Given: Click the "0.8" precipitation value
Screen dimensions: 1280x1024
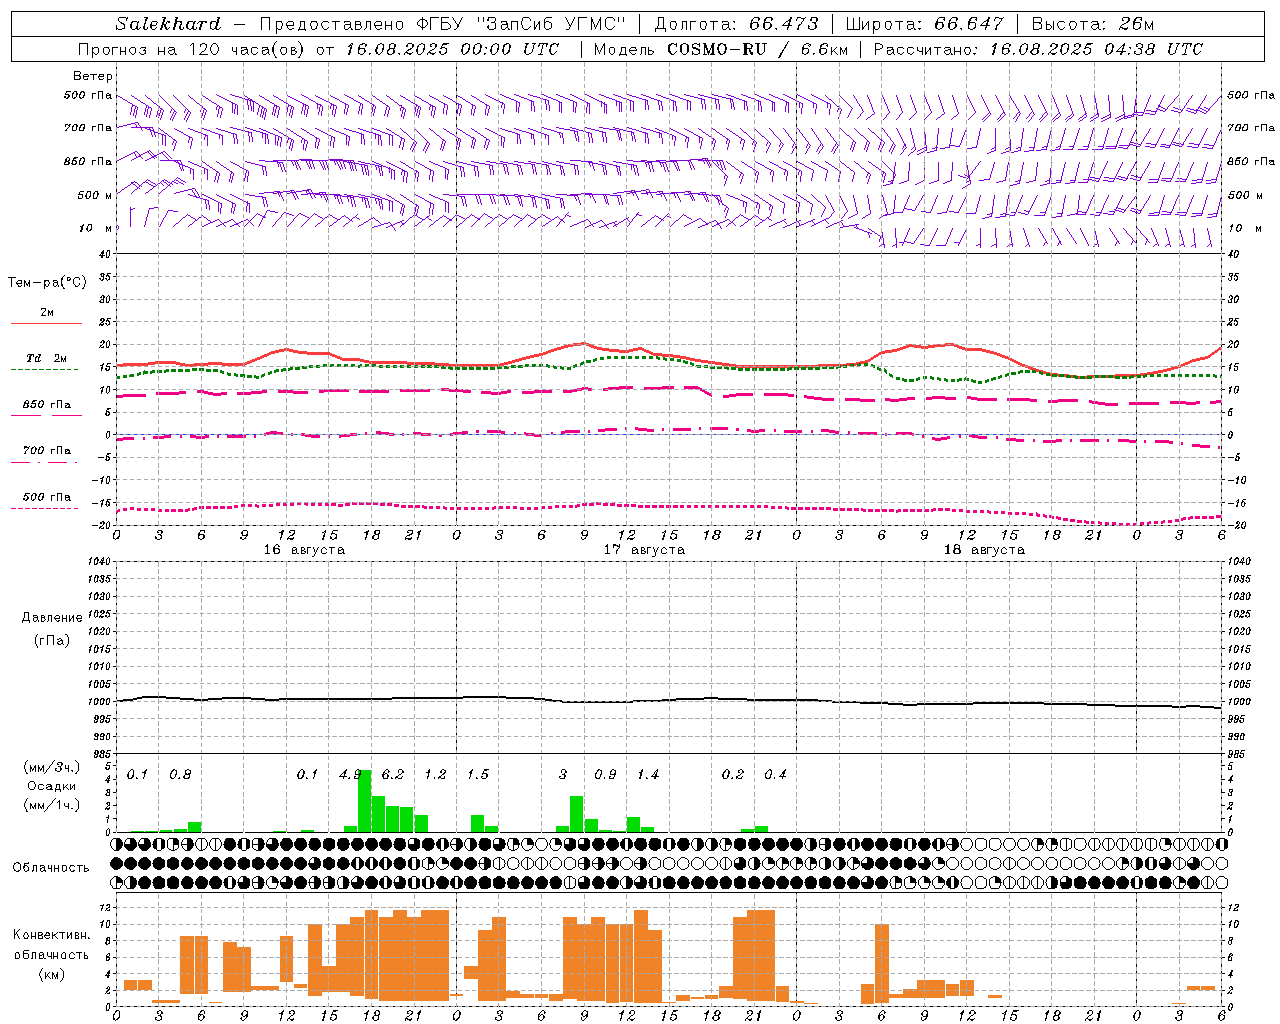Looking at the screenshot, I should point(180,774).
